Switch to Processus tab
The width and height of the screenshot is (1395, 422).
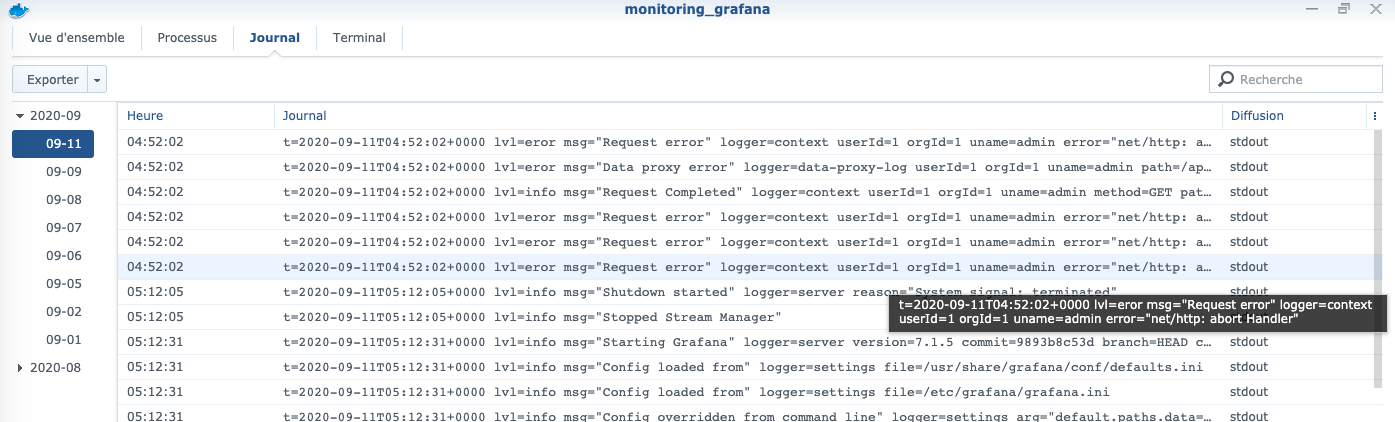[x=187, y=38]
